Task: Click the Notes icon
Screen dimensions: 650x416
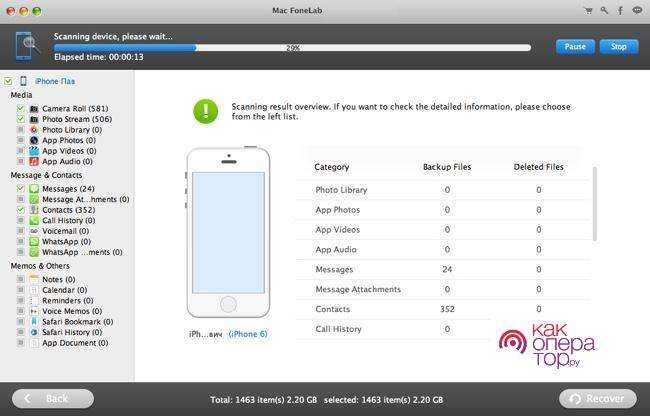Action: point(34,280)
